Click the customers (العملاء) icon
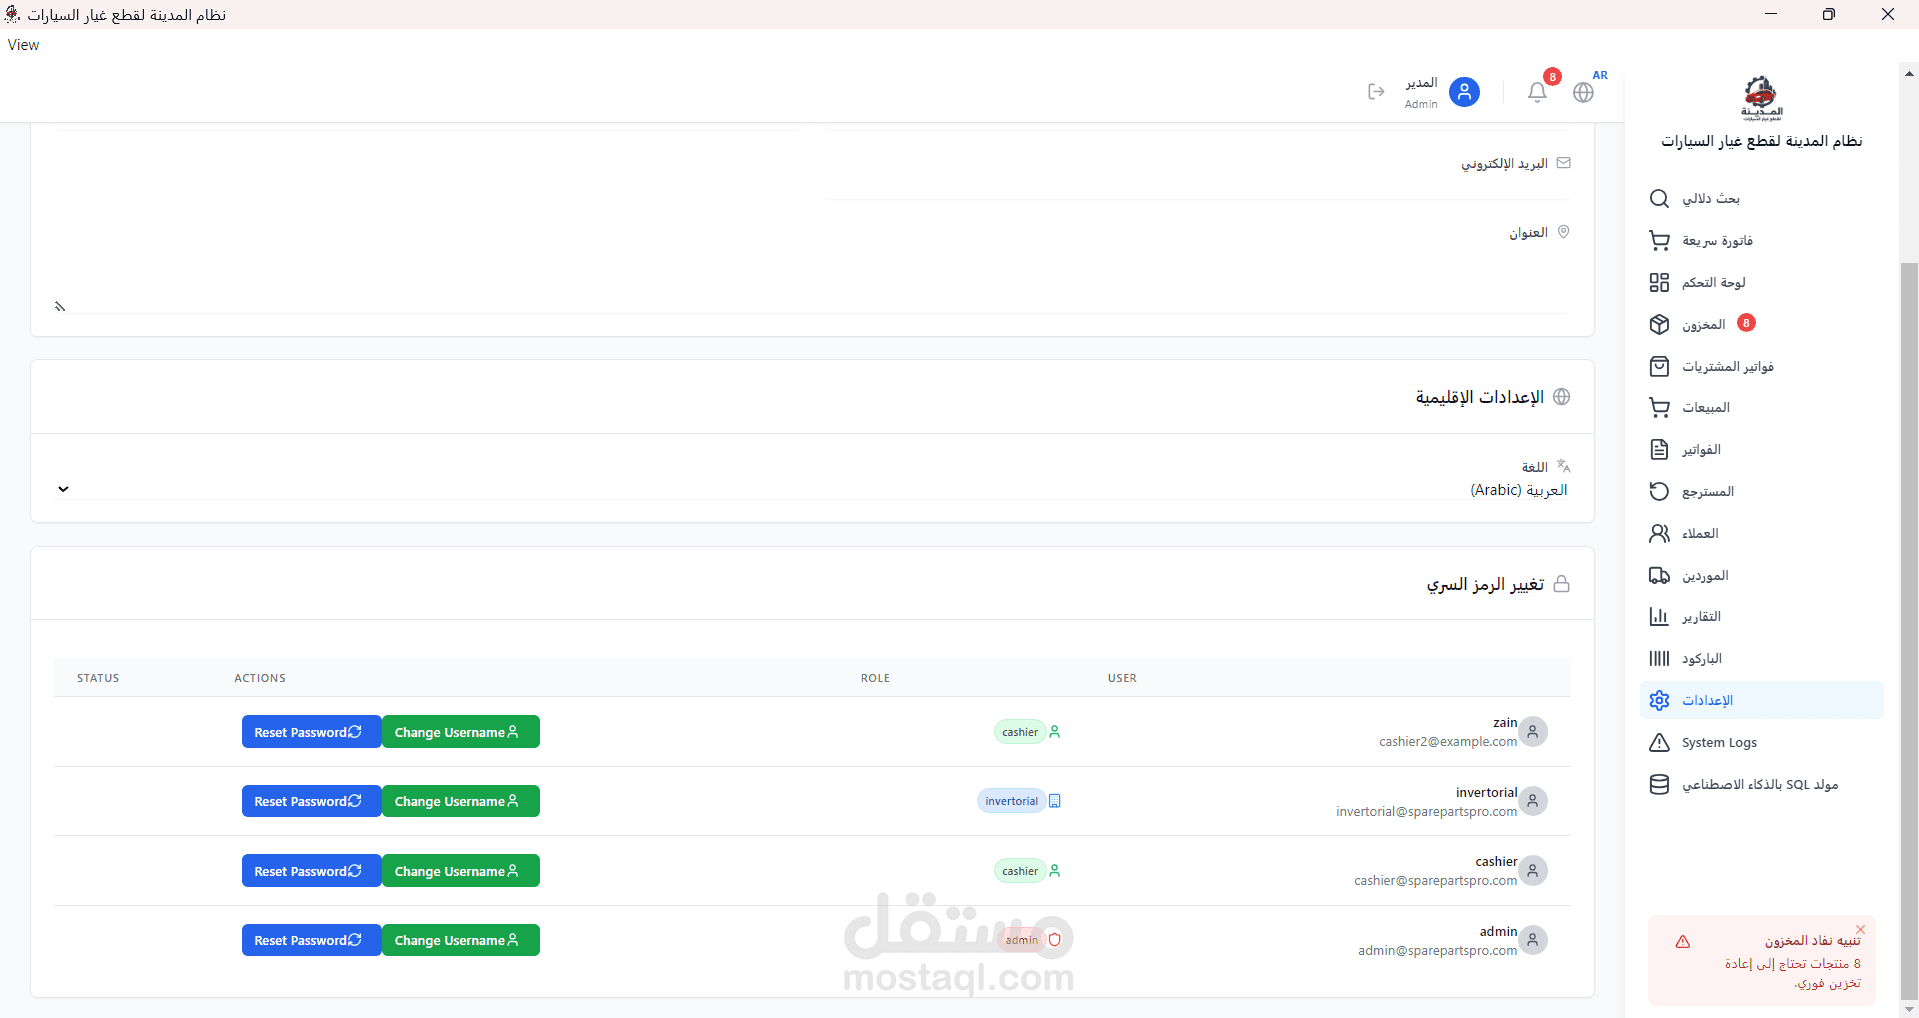This screenshot has width=1919, height=1018. pyautogui.click(x=1659, y=534)
